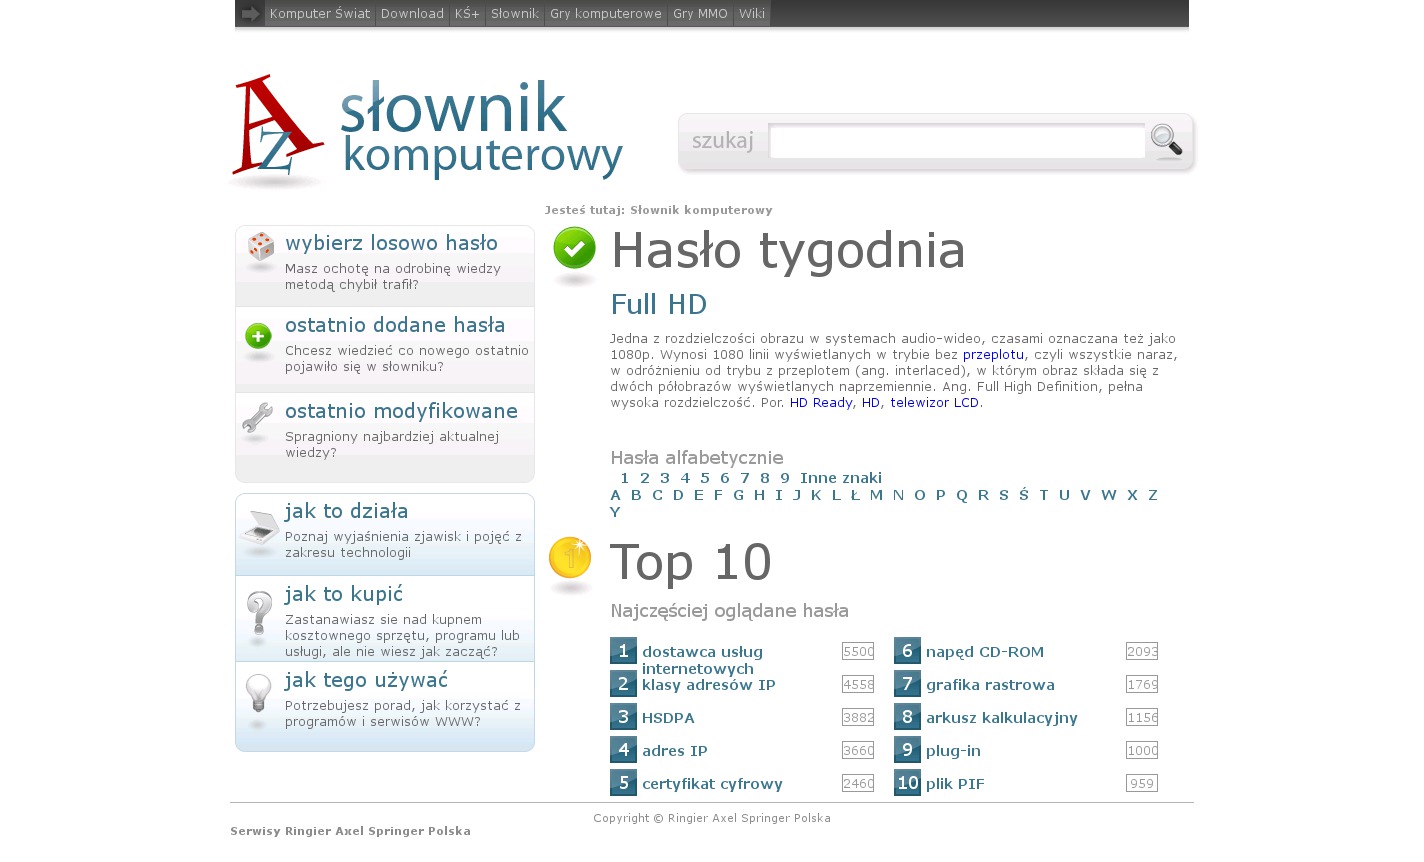The width and height of the screenshot is (1424, 862).
Task: Open the Full HD entry heading
Action: [x=658, y=304]
